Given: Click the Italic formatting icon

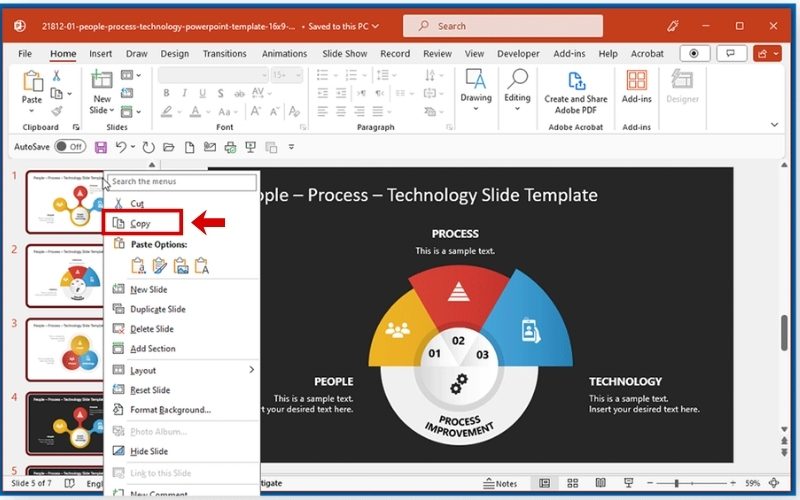Looking at the screenshot, I should [x=184, y=93].
